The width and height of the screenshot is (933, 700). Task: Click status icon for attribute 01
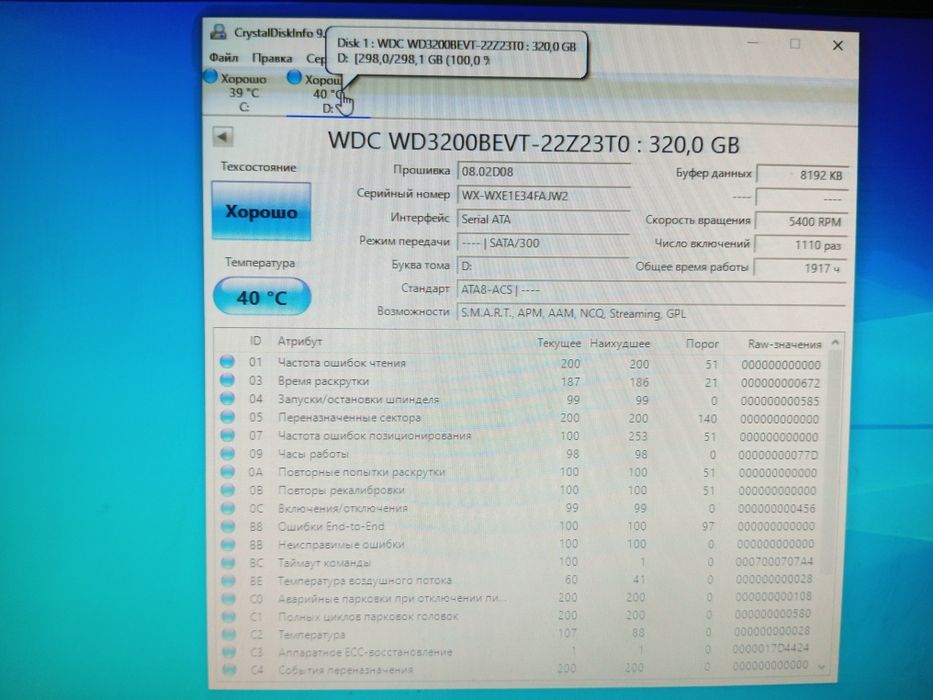click(227, 361)
